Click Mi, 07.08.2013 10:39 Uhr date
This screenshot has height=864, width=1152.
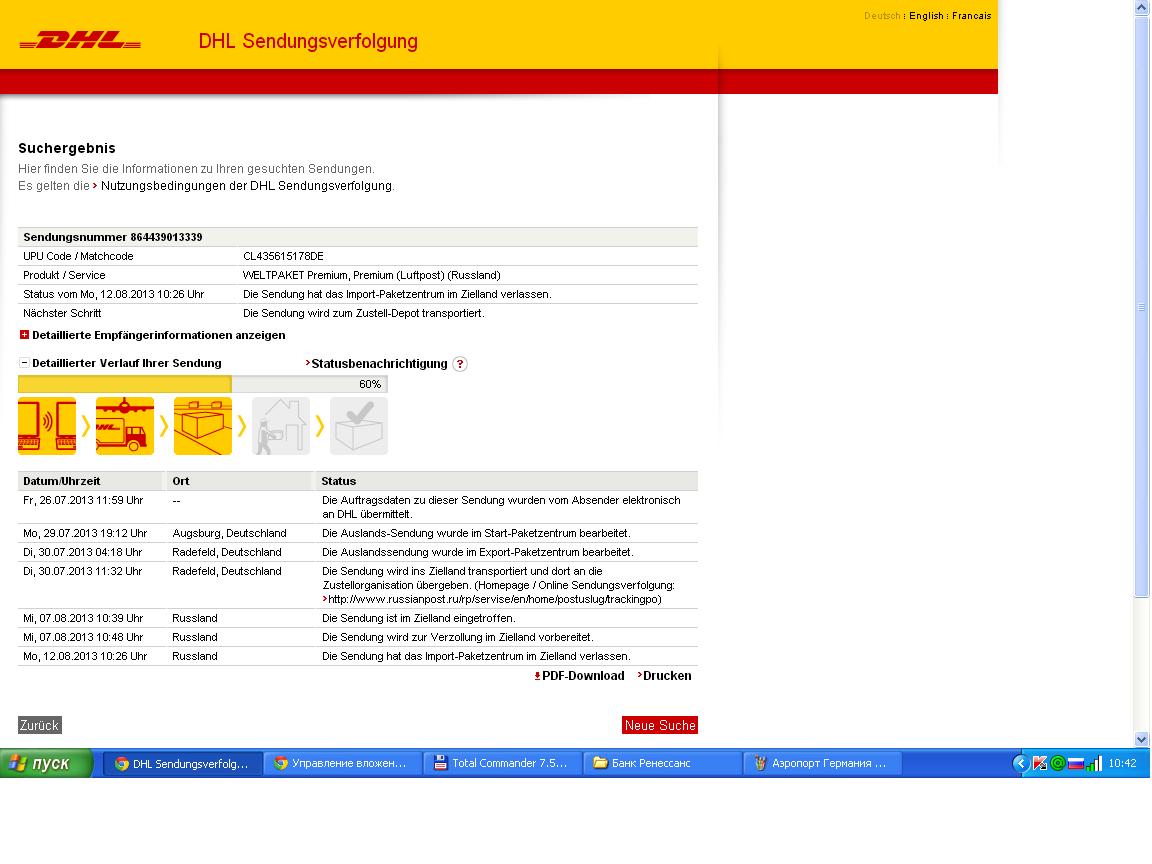click(x=83, y=619)
